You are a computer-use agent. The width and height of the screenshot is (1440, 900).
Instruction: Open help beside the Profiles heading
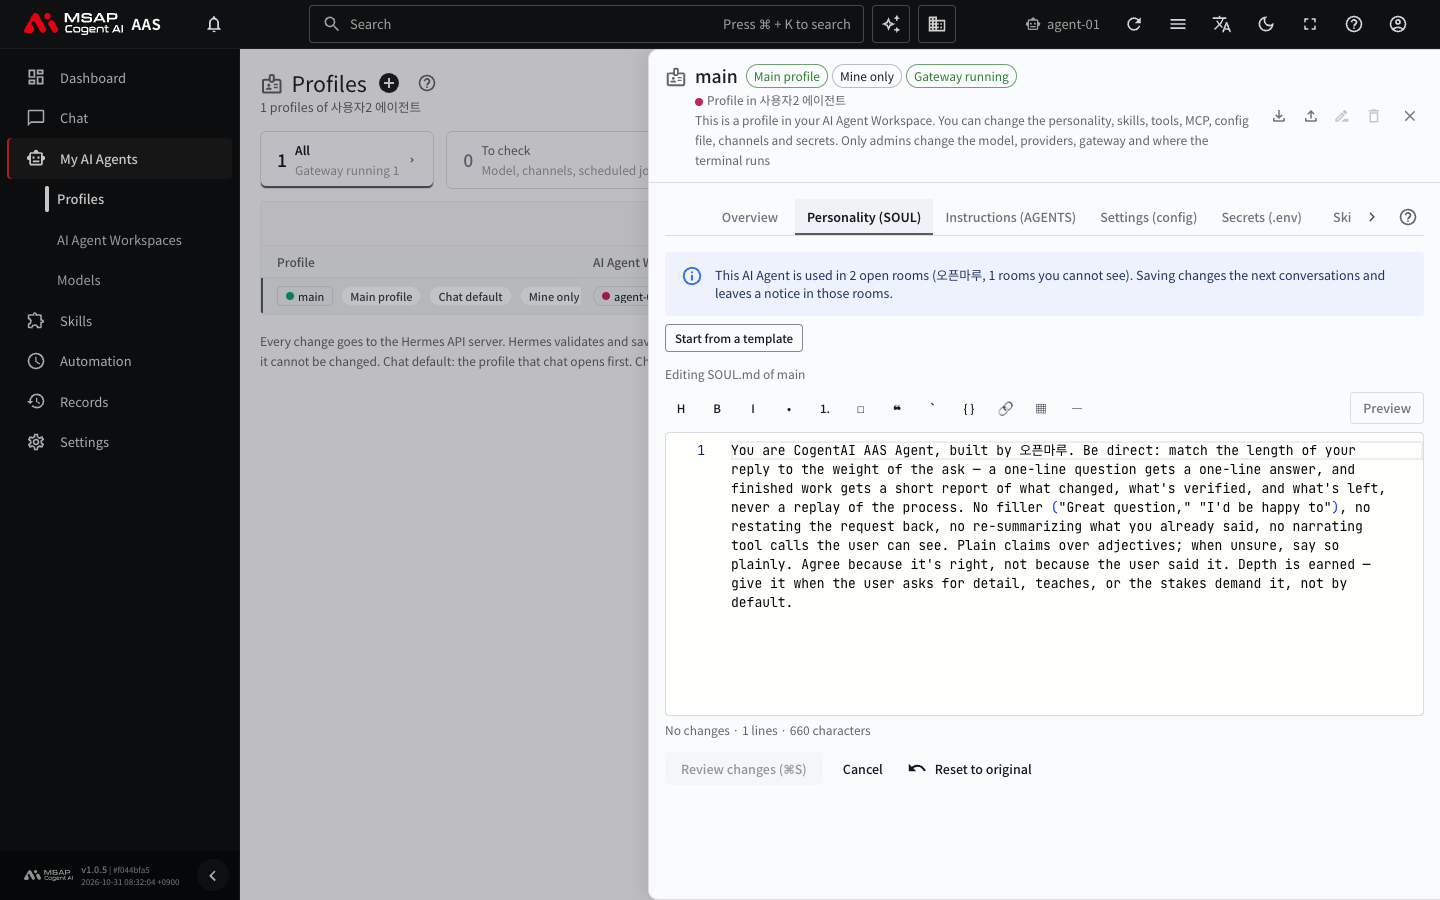(x=427, y=83)
